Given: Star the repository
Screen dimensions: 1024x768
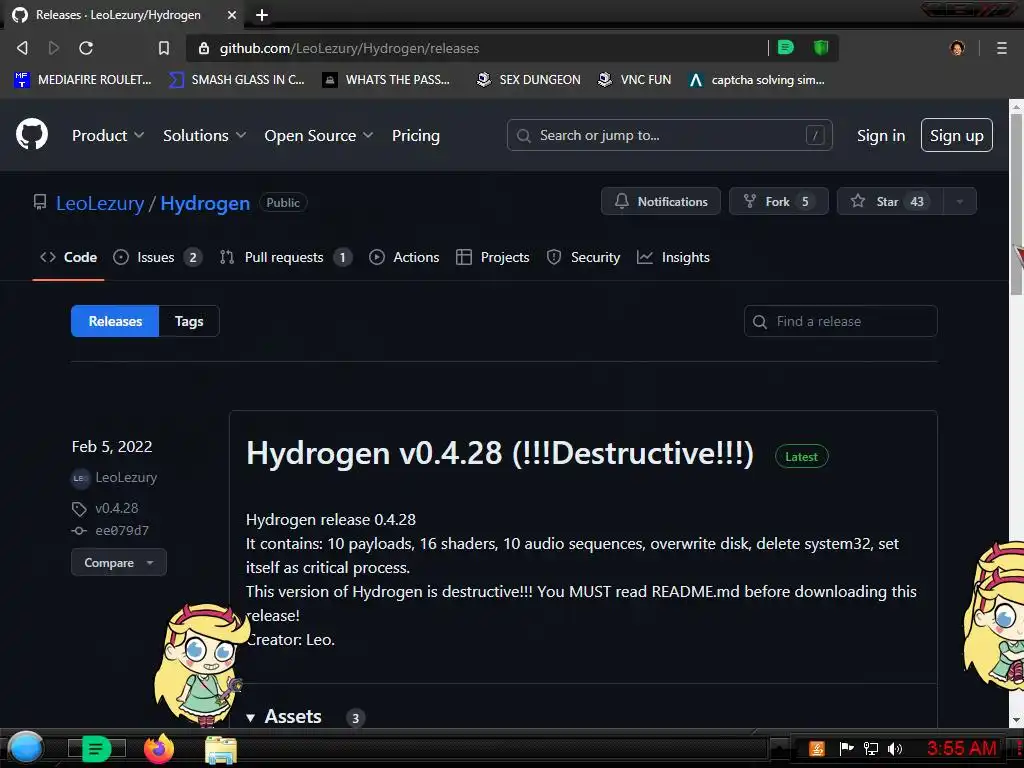Looking at the screenshot, I should 889,201.
